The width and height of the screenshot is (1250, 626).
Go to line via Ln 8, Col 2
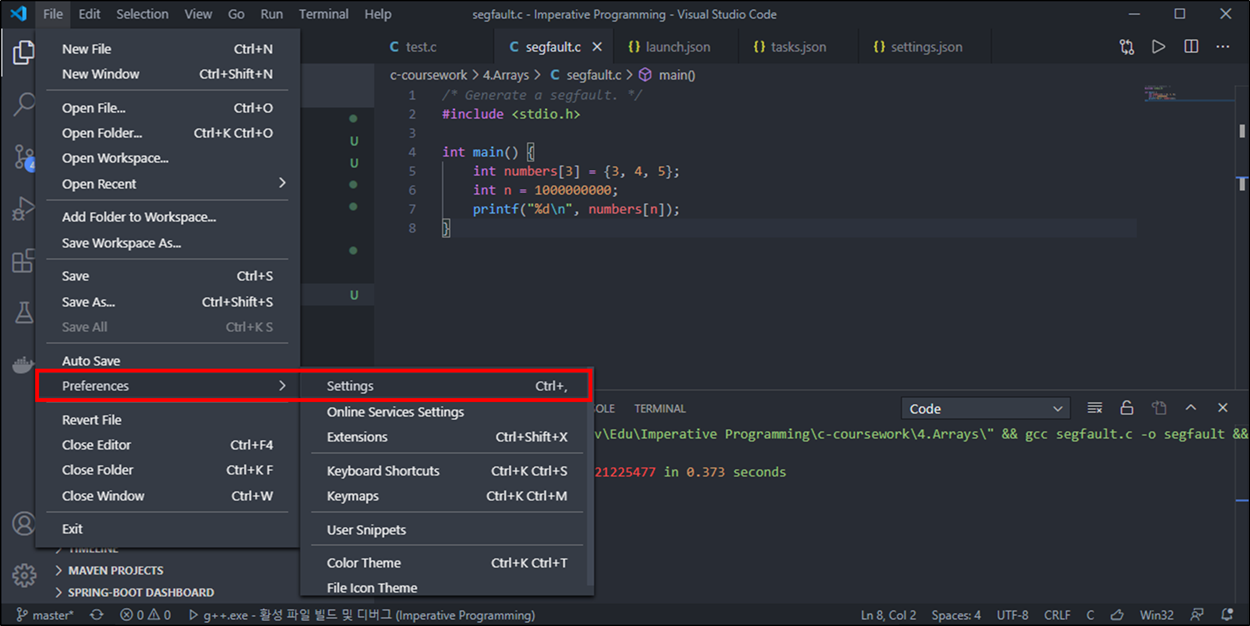889,615
